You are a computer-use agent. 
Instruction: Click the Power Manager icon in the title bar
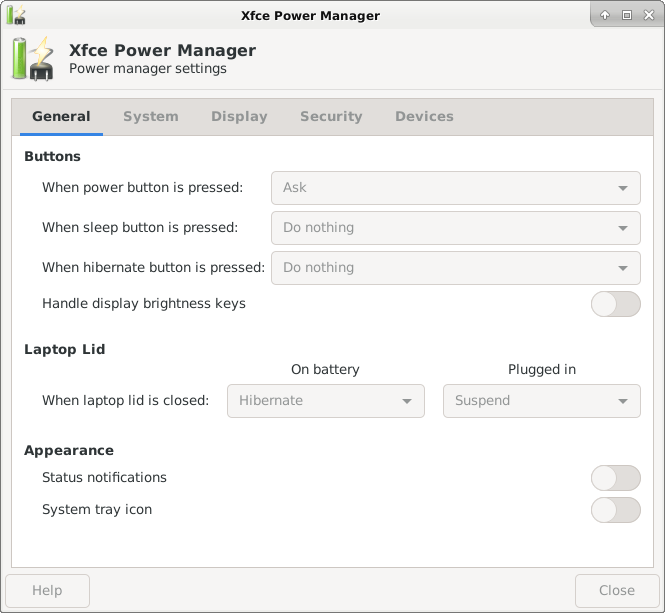click(16, 15)
